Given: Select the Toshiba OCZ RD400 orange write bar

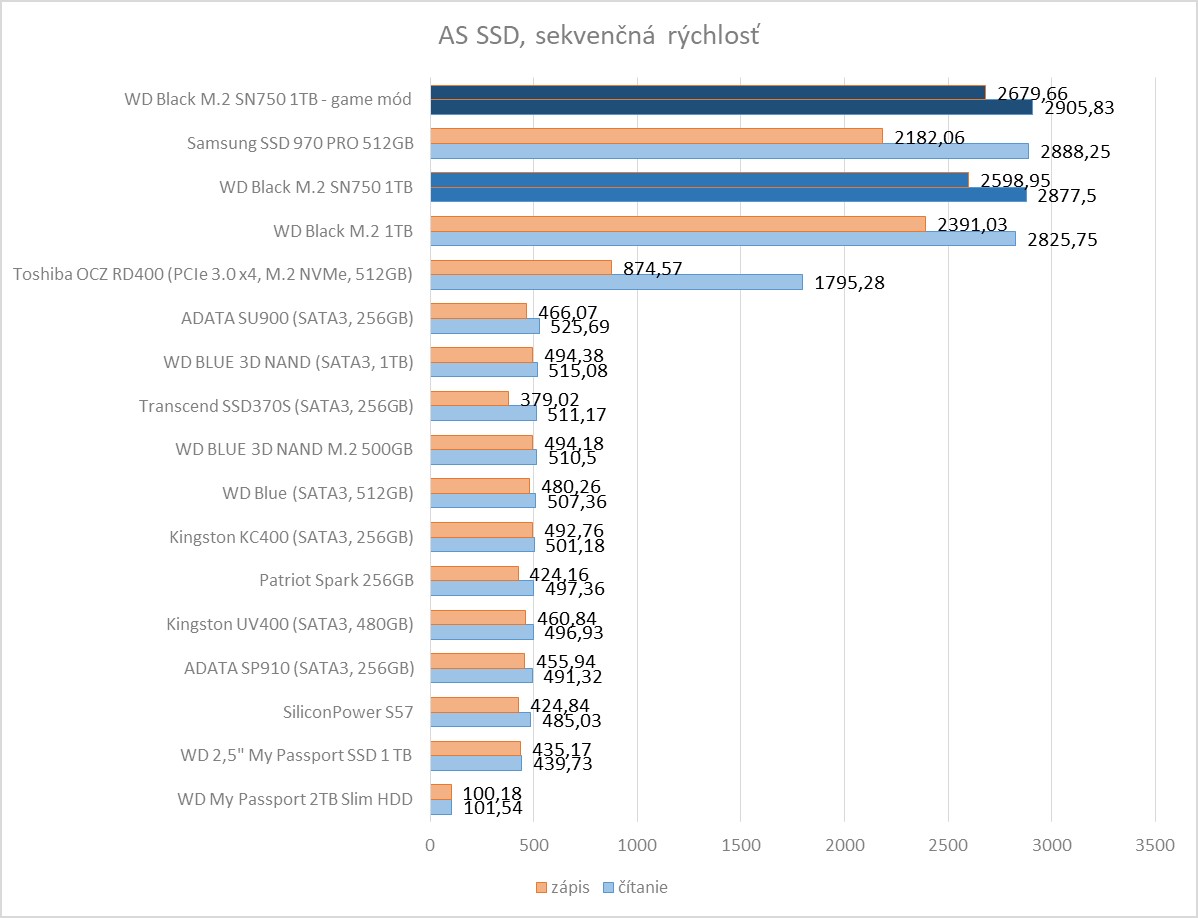Looking at the screenshot, I should [521, 267].
